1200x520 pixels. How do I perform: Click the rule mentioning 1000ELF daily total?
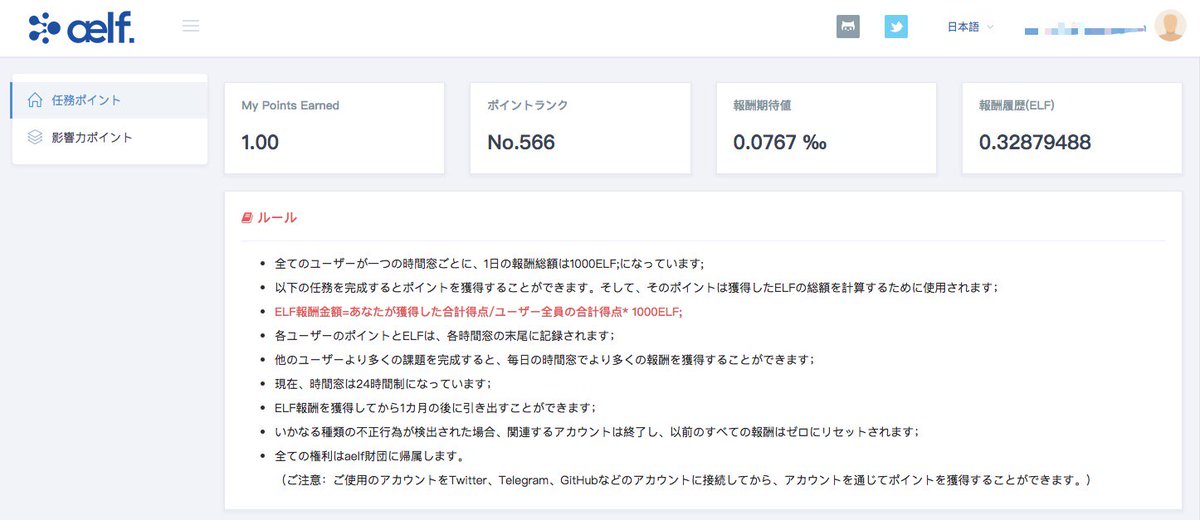[489, 264]
